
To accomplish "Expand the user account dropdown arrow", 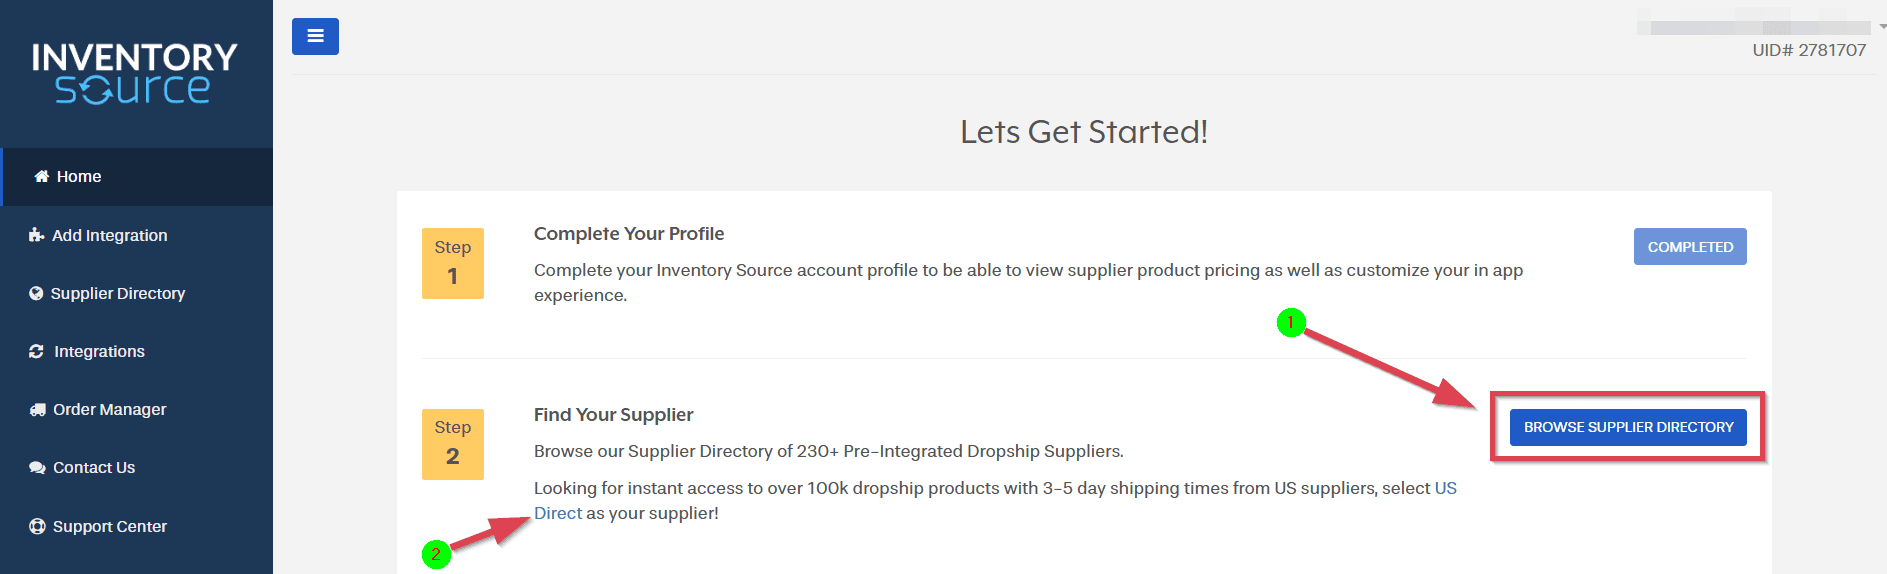I will (x=1881, y=27).
